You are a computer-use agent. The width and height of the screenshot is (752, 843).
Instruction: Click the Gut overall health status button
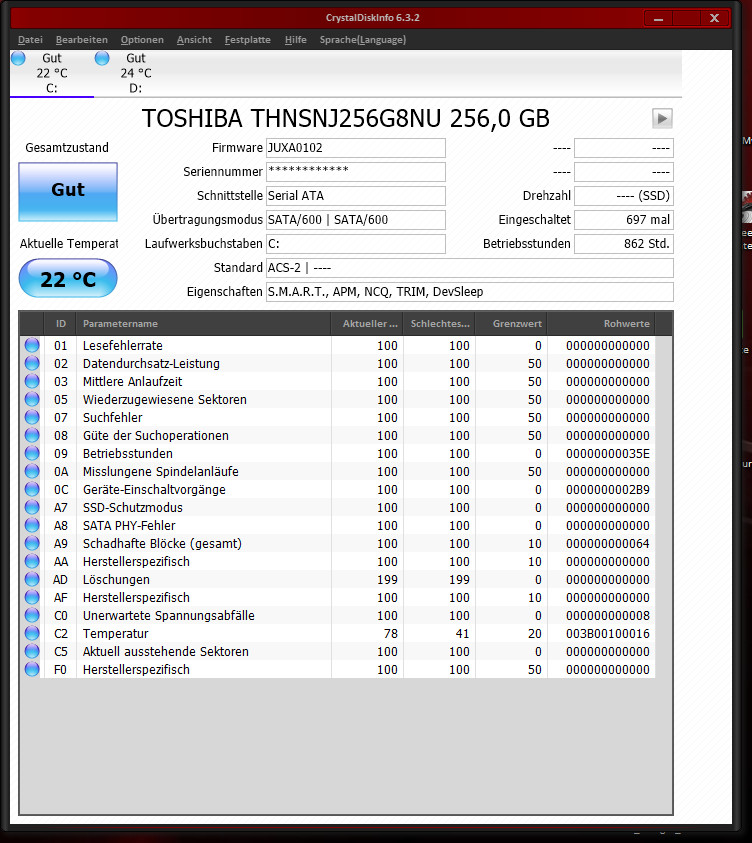68,192
